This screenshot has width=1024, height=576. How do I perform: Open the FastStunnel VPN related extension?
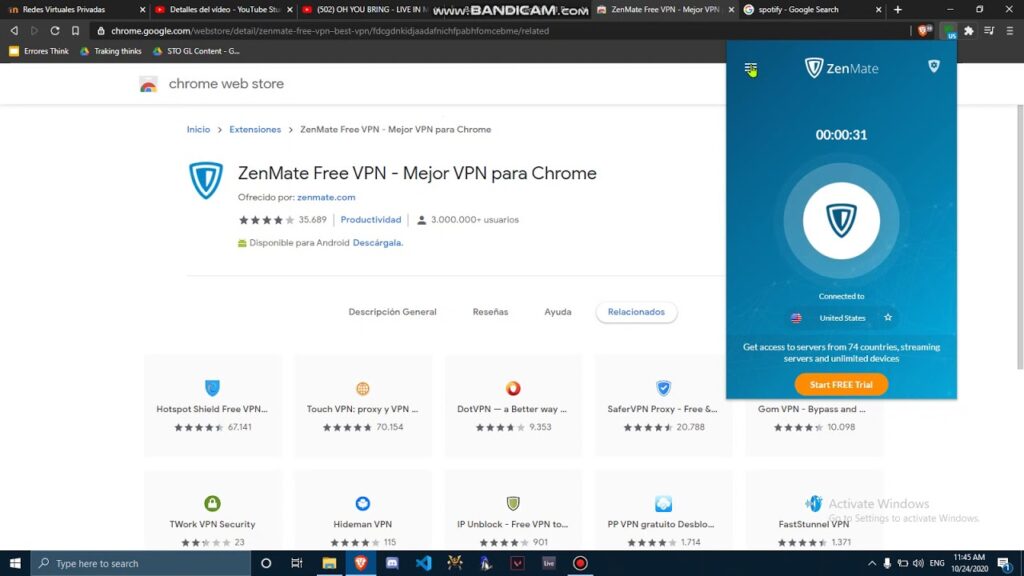coord(814,510)
